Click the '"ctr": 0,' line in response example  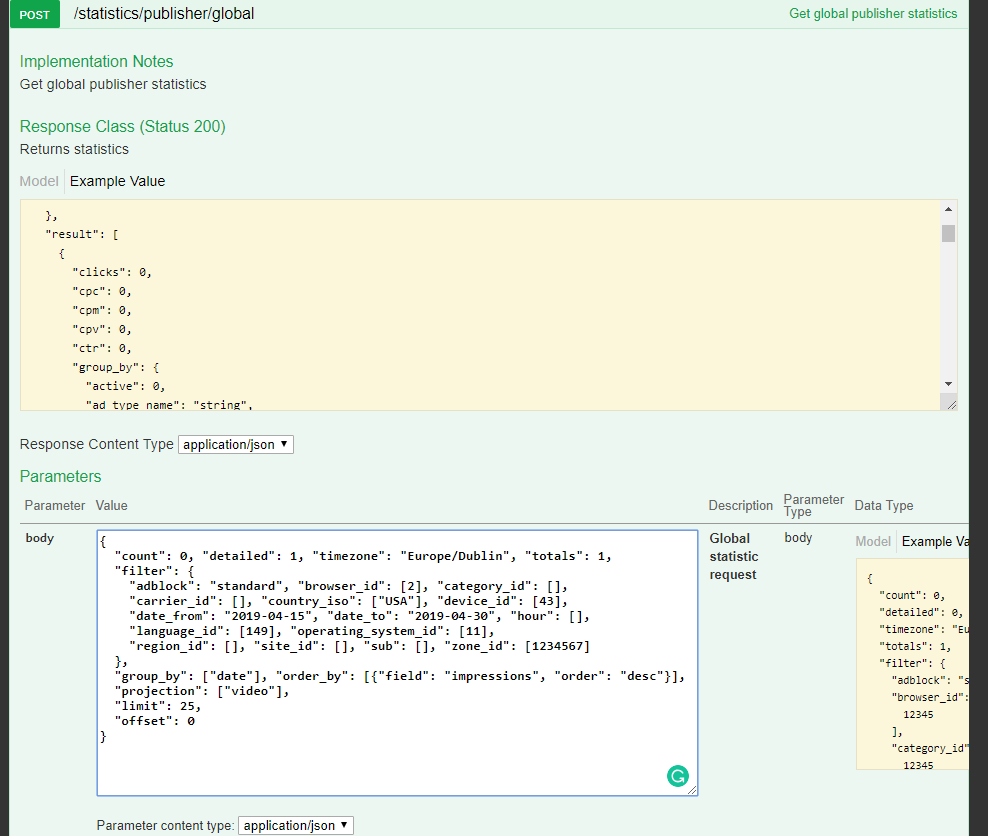(x=102, y=348)
